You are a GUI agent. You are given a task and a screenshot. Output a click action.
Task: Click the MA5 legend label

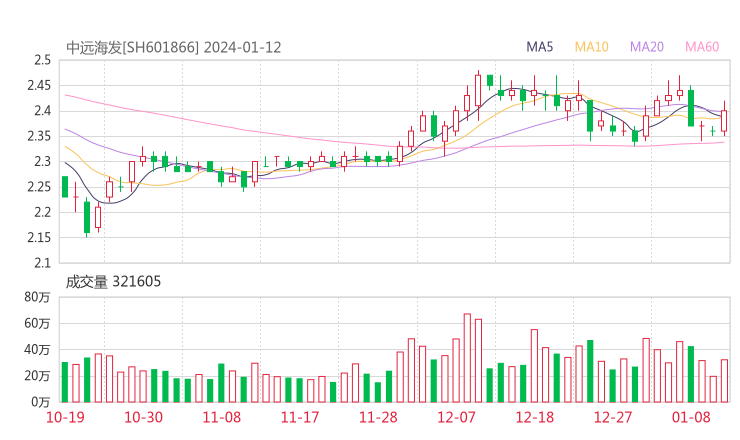(539, 47)
